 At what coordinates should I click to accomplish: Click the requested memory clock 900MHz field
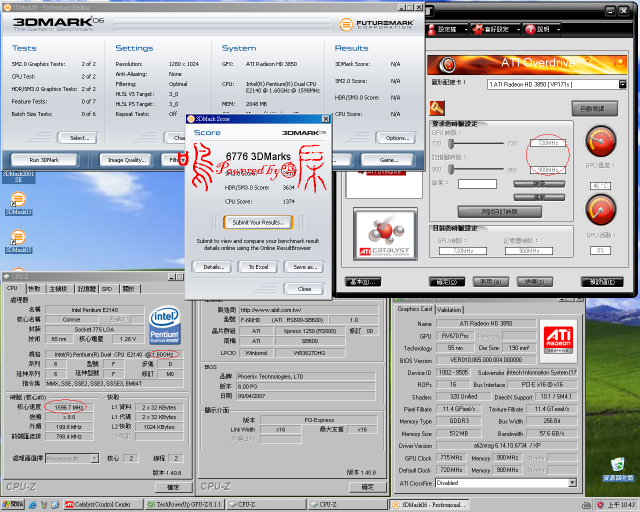point(548,169)
